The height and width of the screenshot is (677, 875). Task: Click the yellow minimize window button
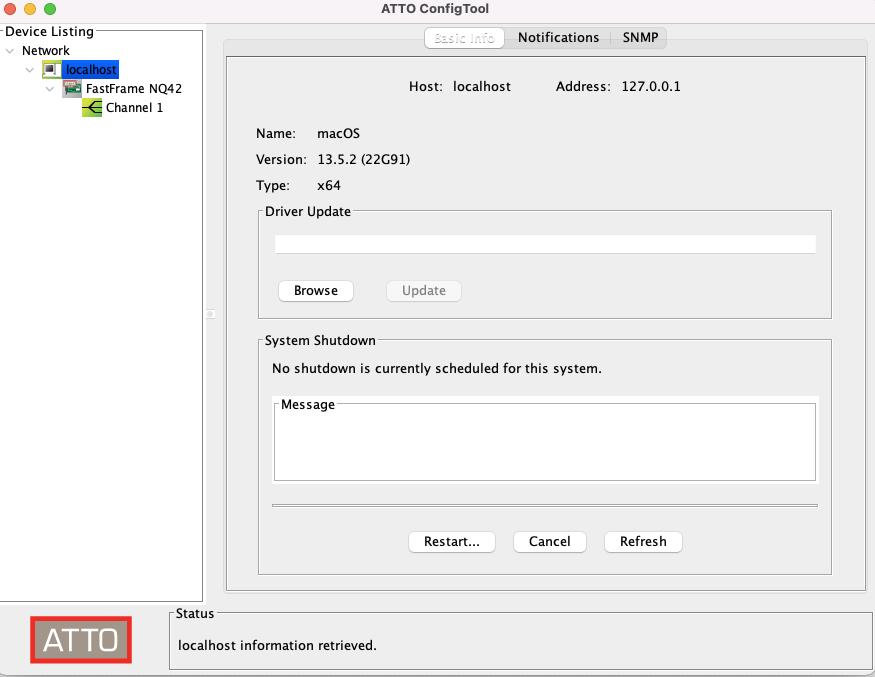[30, 9]
